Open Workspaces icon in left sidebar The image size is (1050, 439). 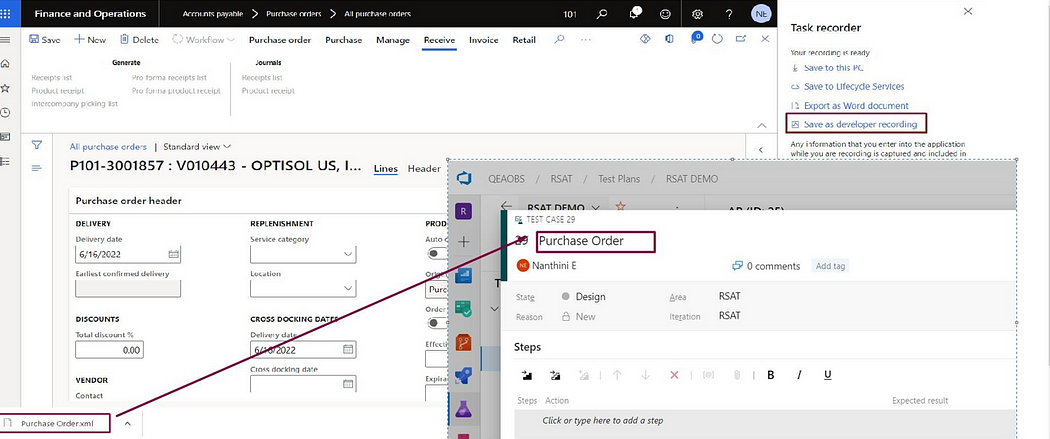5,137
